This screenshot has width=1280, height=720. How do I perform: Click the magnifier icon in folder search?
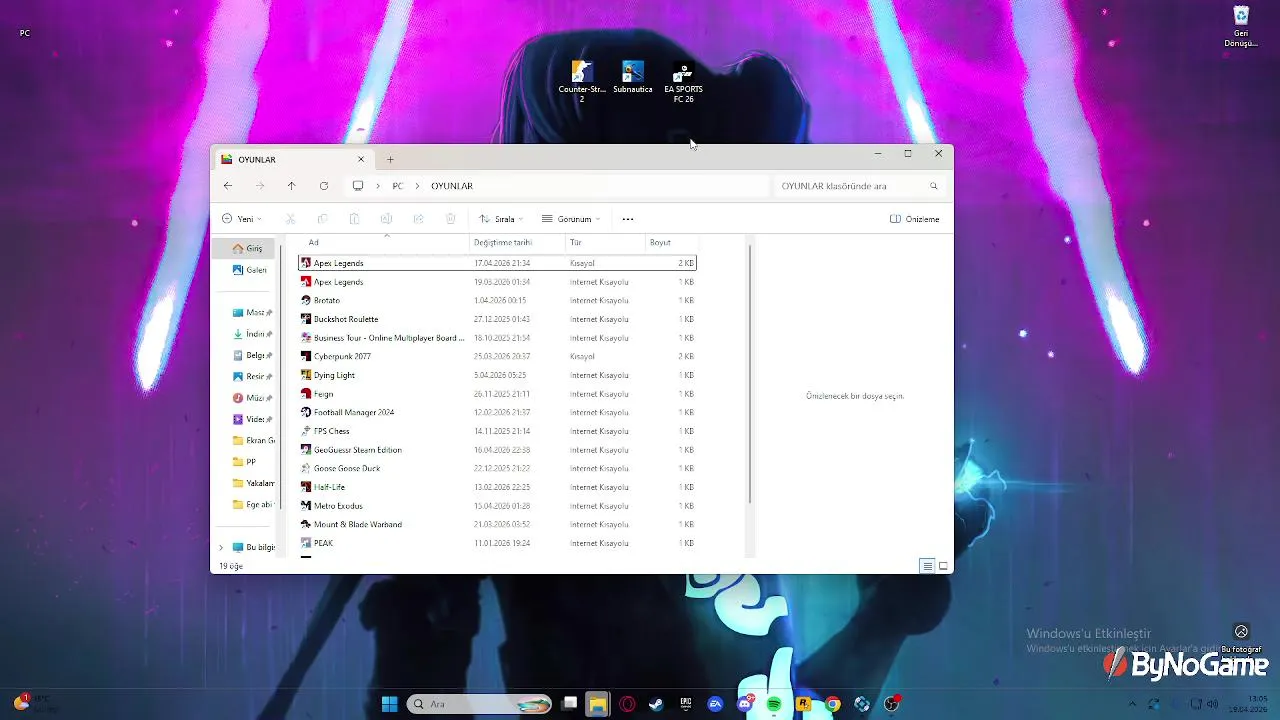pyautogui.click(x=934, y=186)
